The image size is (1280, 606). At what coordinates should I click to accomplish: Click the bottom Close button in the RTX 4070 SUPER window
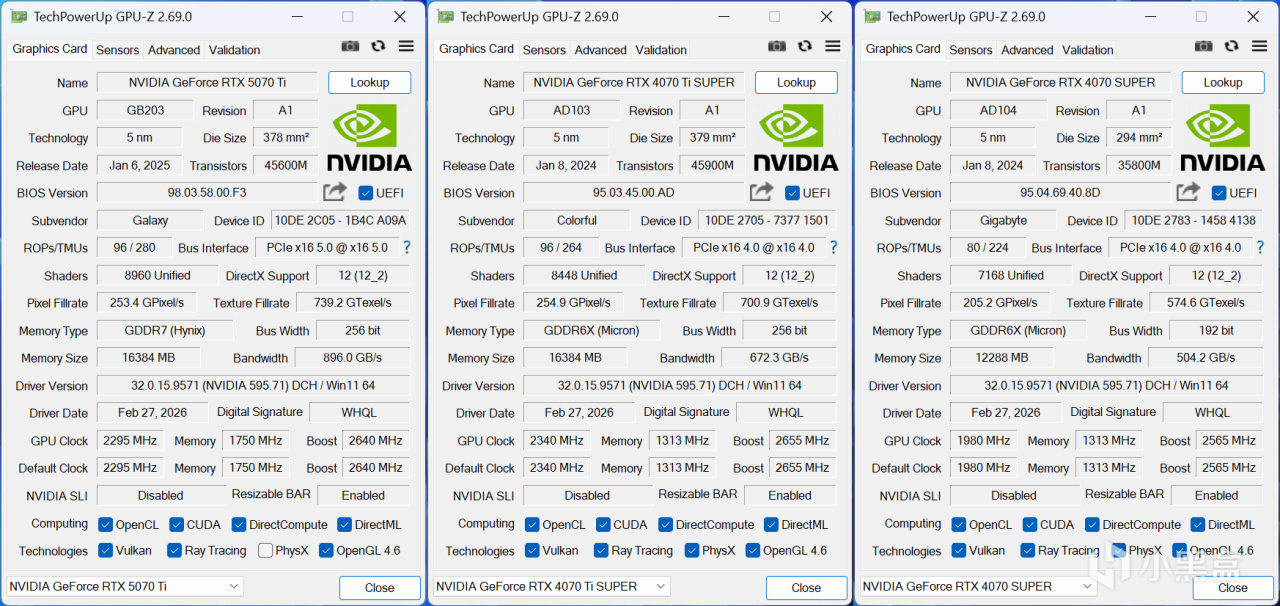pos(1232,588)
